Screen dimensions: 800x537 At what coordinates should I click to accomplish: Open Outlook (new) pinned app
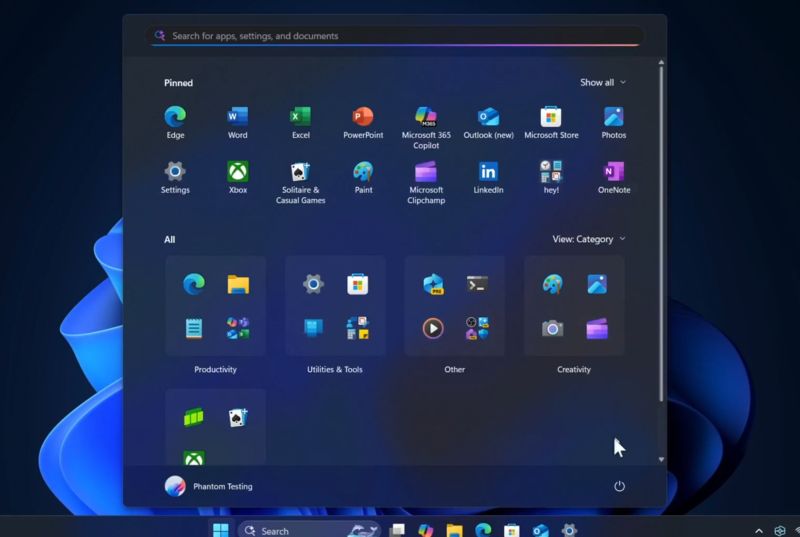(x=488, y=122)
